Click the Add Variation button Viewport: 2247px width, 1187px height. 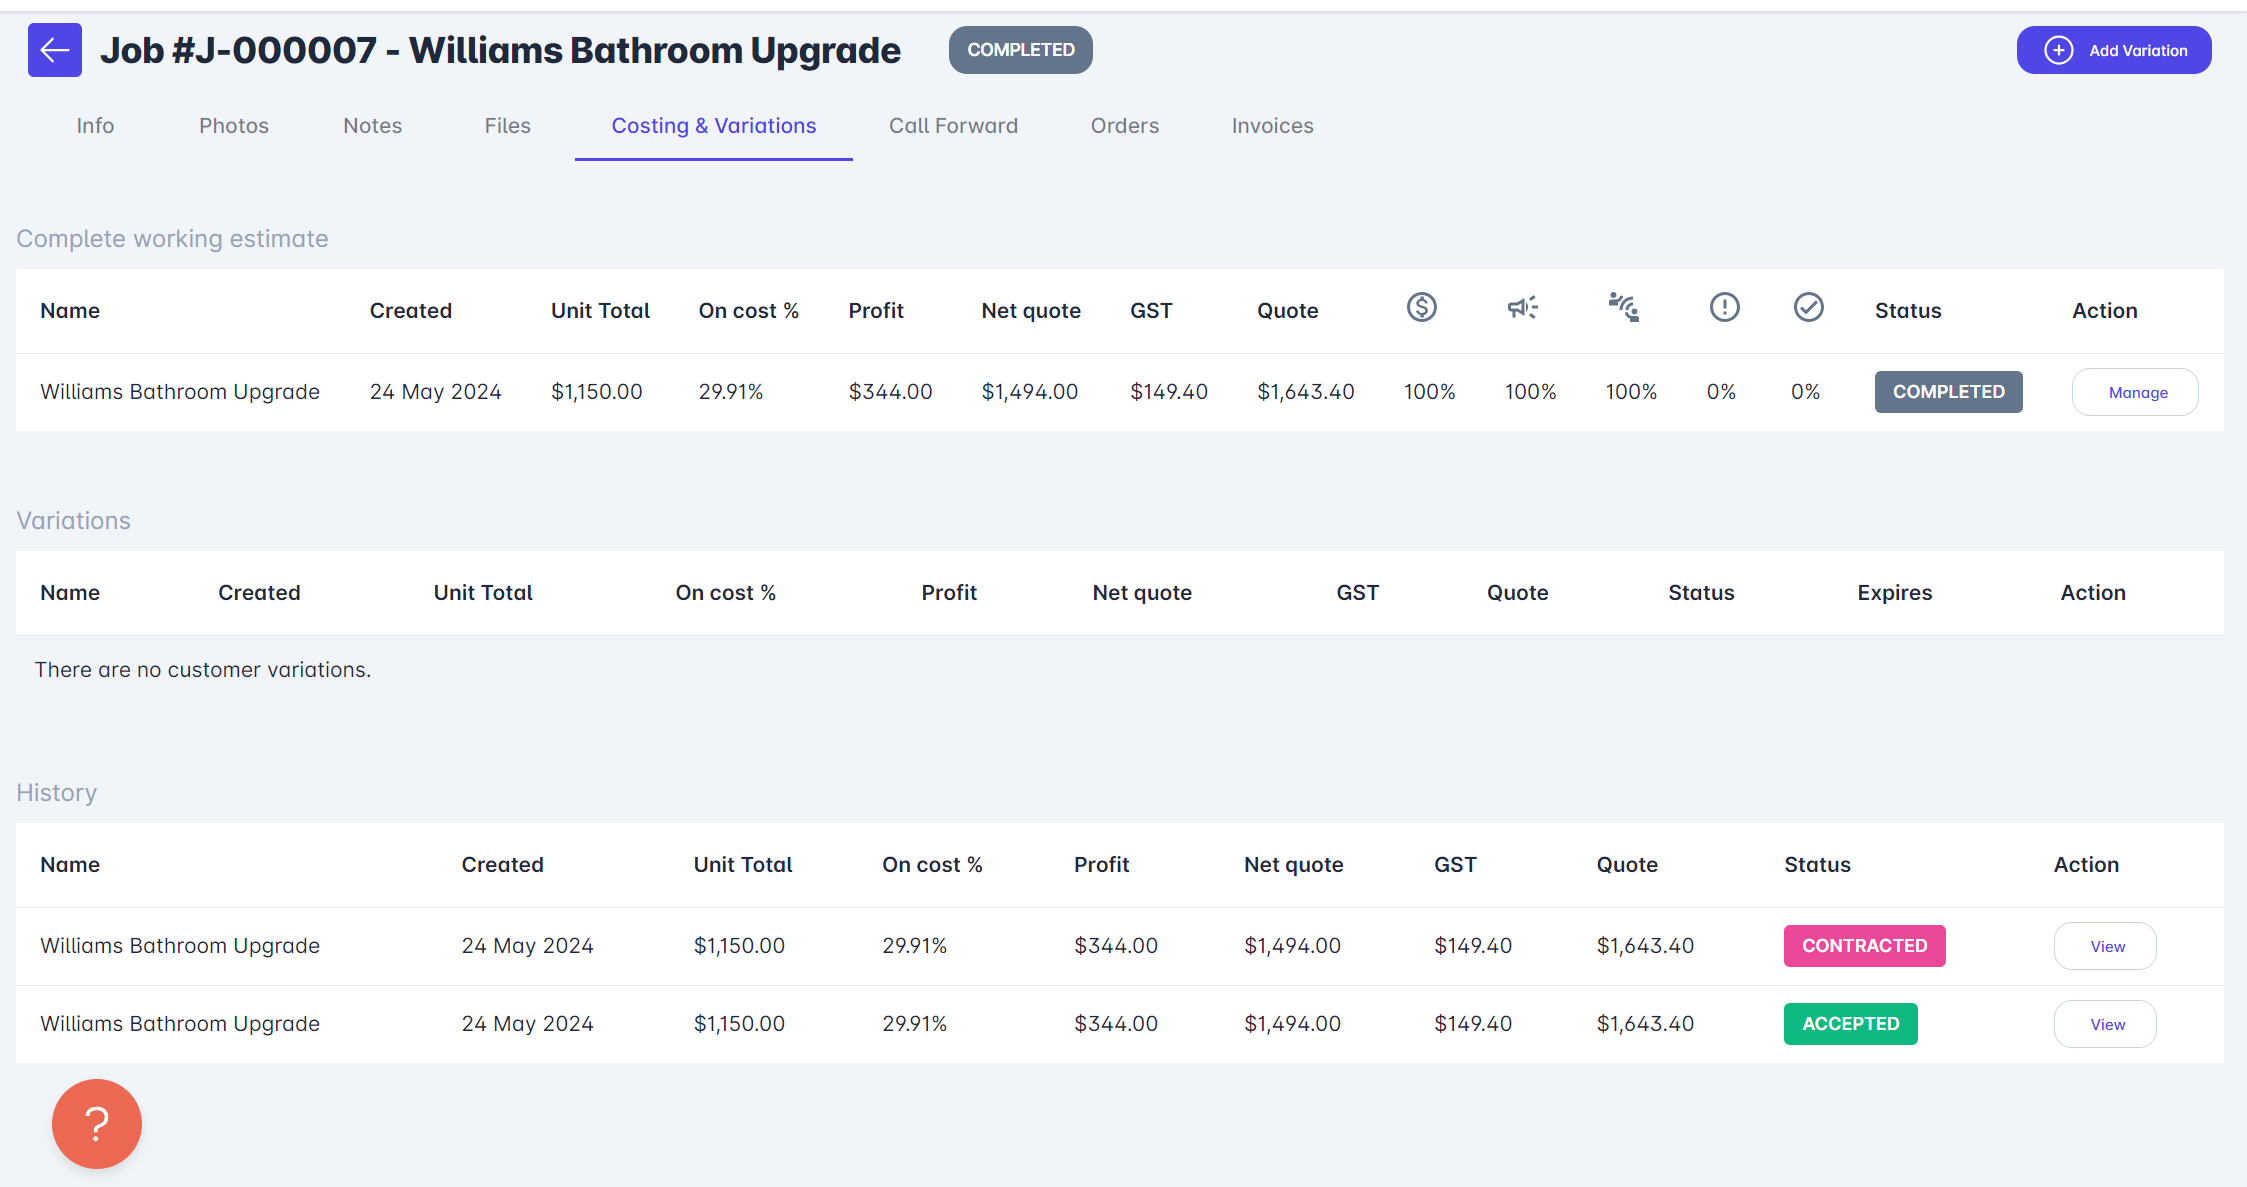(x=2113, y=50)
